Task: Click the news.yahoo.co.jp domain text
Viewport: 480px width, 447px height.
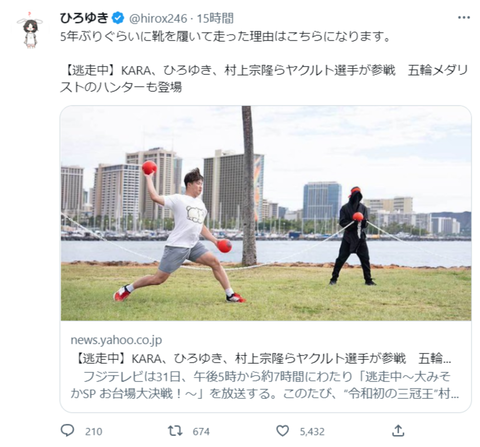Action: coord(116,340)
